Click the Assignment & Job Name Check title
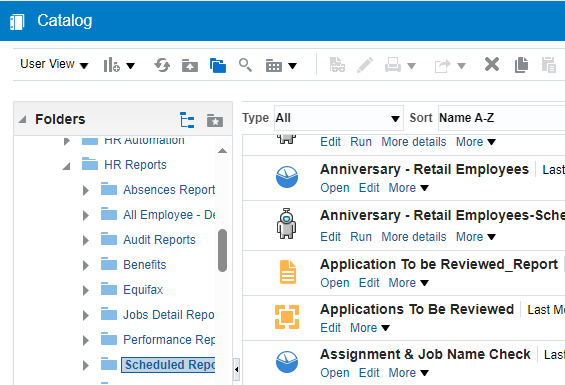565x385 pixels. click(425, 354)
